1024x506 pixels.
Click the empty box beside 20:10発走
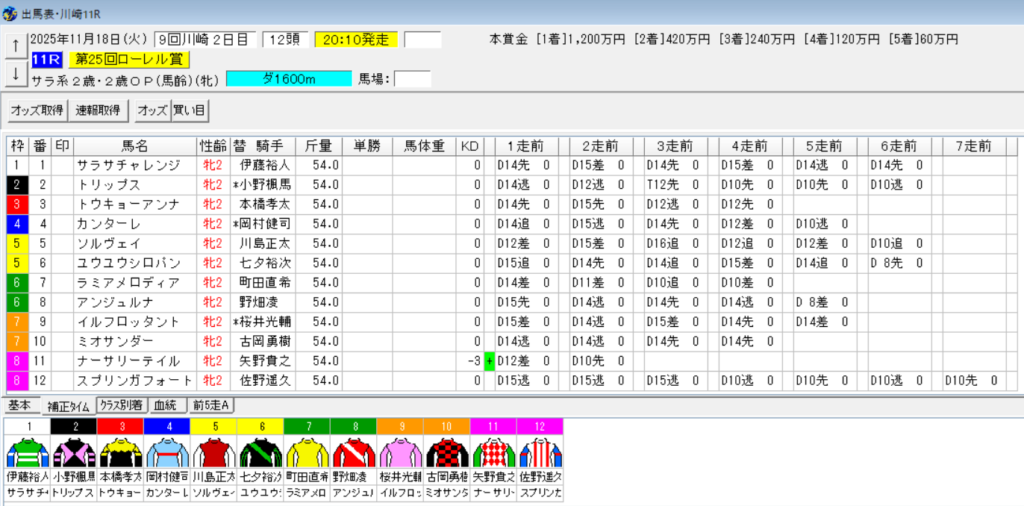(423, 40)
